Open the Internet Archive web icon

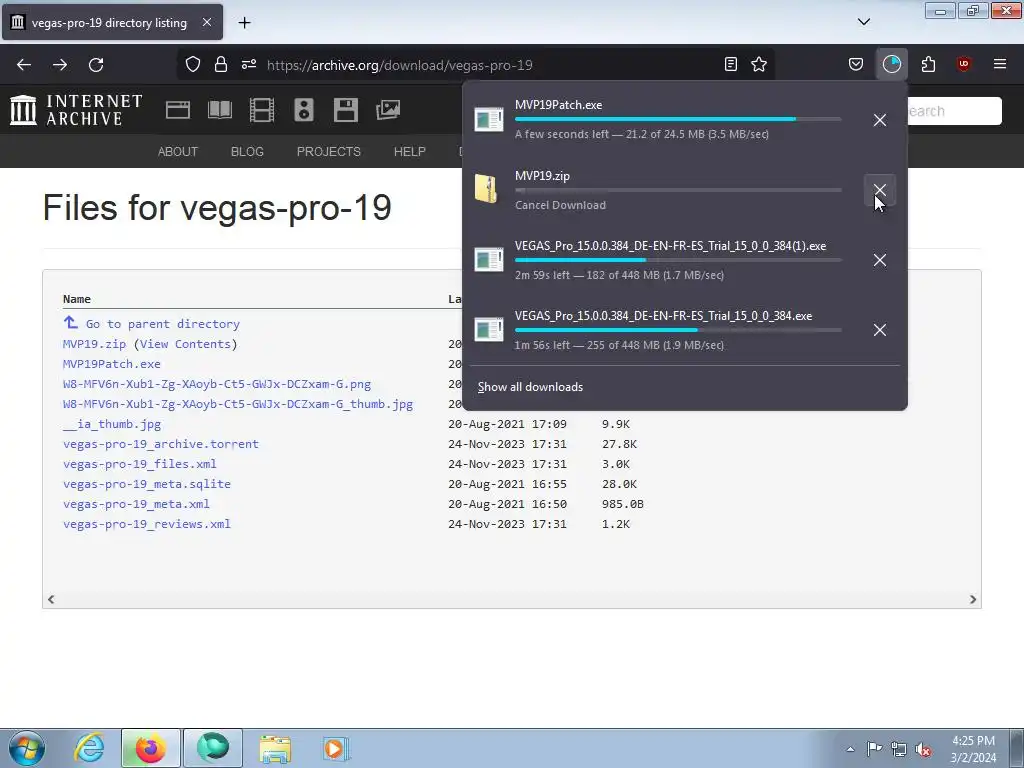[x=178, y=110]
